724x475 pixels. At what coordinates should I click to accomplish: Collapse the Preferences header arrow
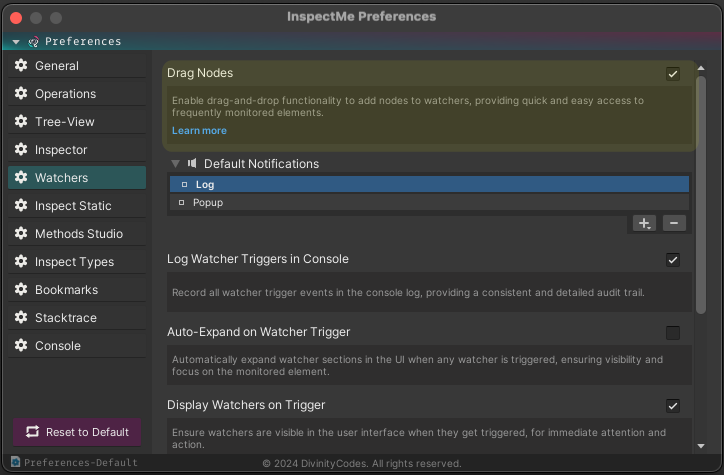(x=16, y=42)
